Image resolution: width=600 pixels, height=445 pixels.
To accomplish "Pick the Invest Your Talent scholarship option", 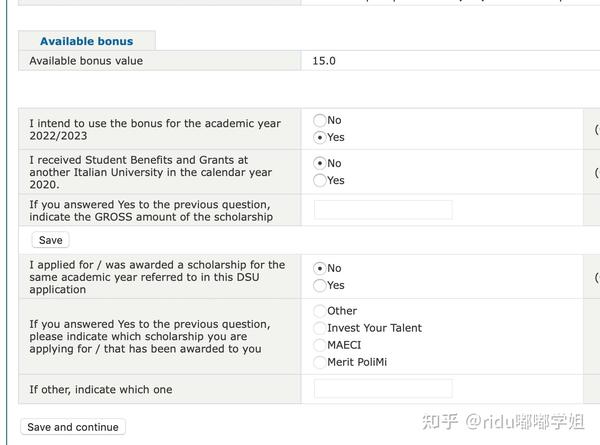I will (x=320, y=328).
